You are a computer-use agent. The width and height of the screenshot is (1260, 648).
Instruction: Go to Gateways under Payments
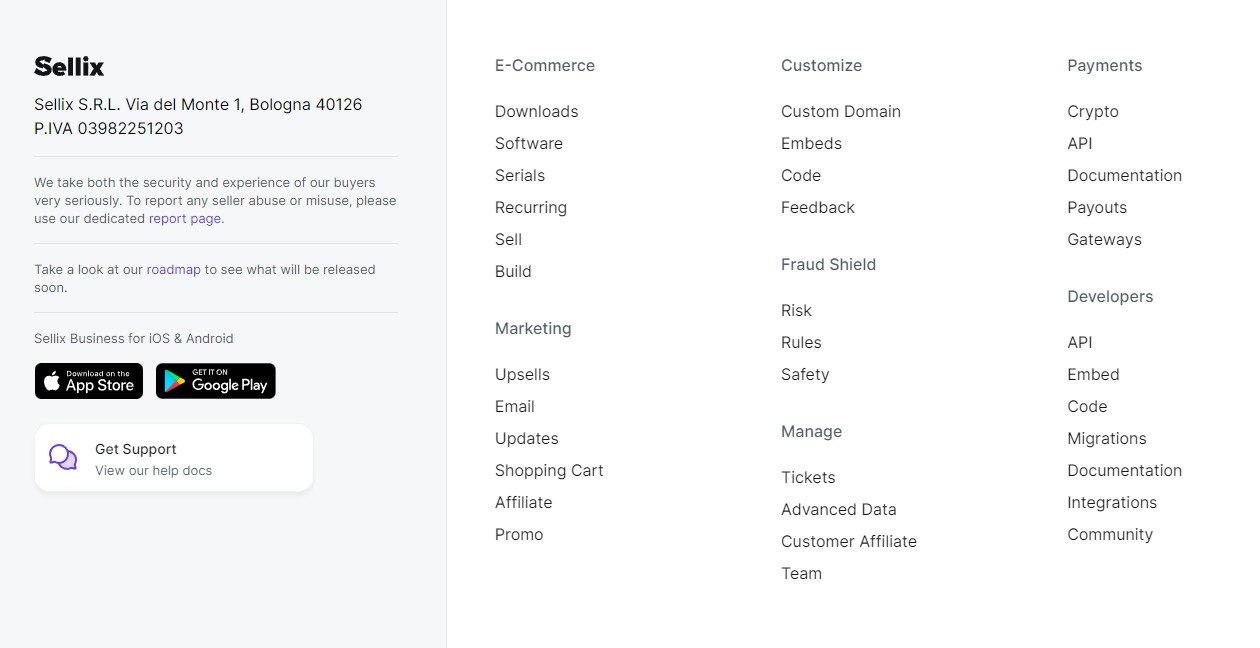pyautogui.click(x=1104, y=239)
